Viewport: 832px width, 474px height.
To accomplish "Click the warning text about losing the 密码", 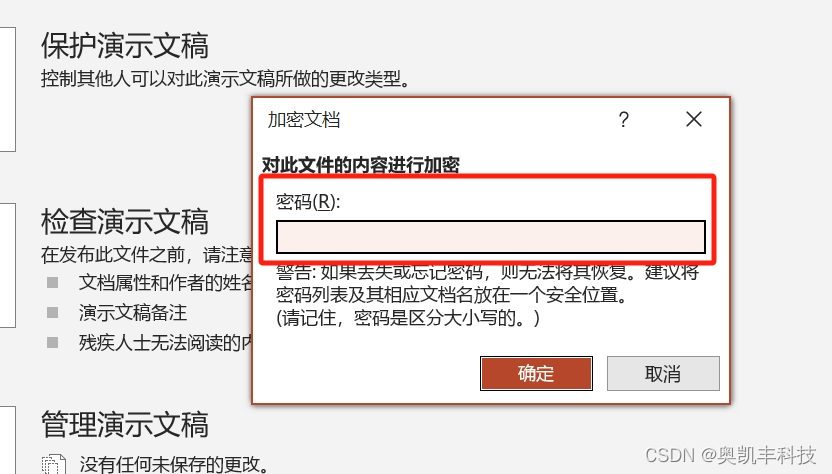I will (487, 295).
